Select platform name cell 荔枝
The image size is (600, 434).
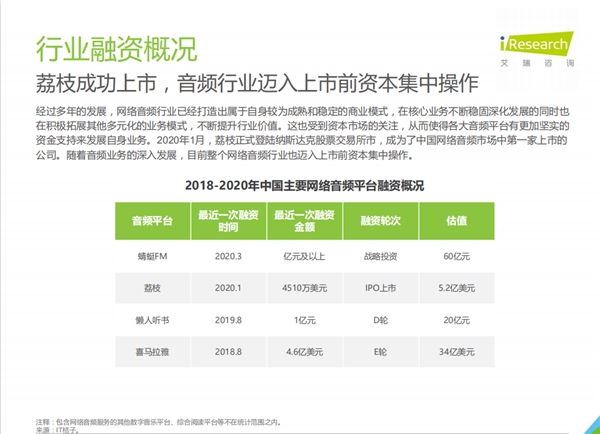click(x=152, y=288)
